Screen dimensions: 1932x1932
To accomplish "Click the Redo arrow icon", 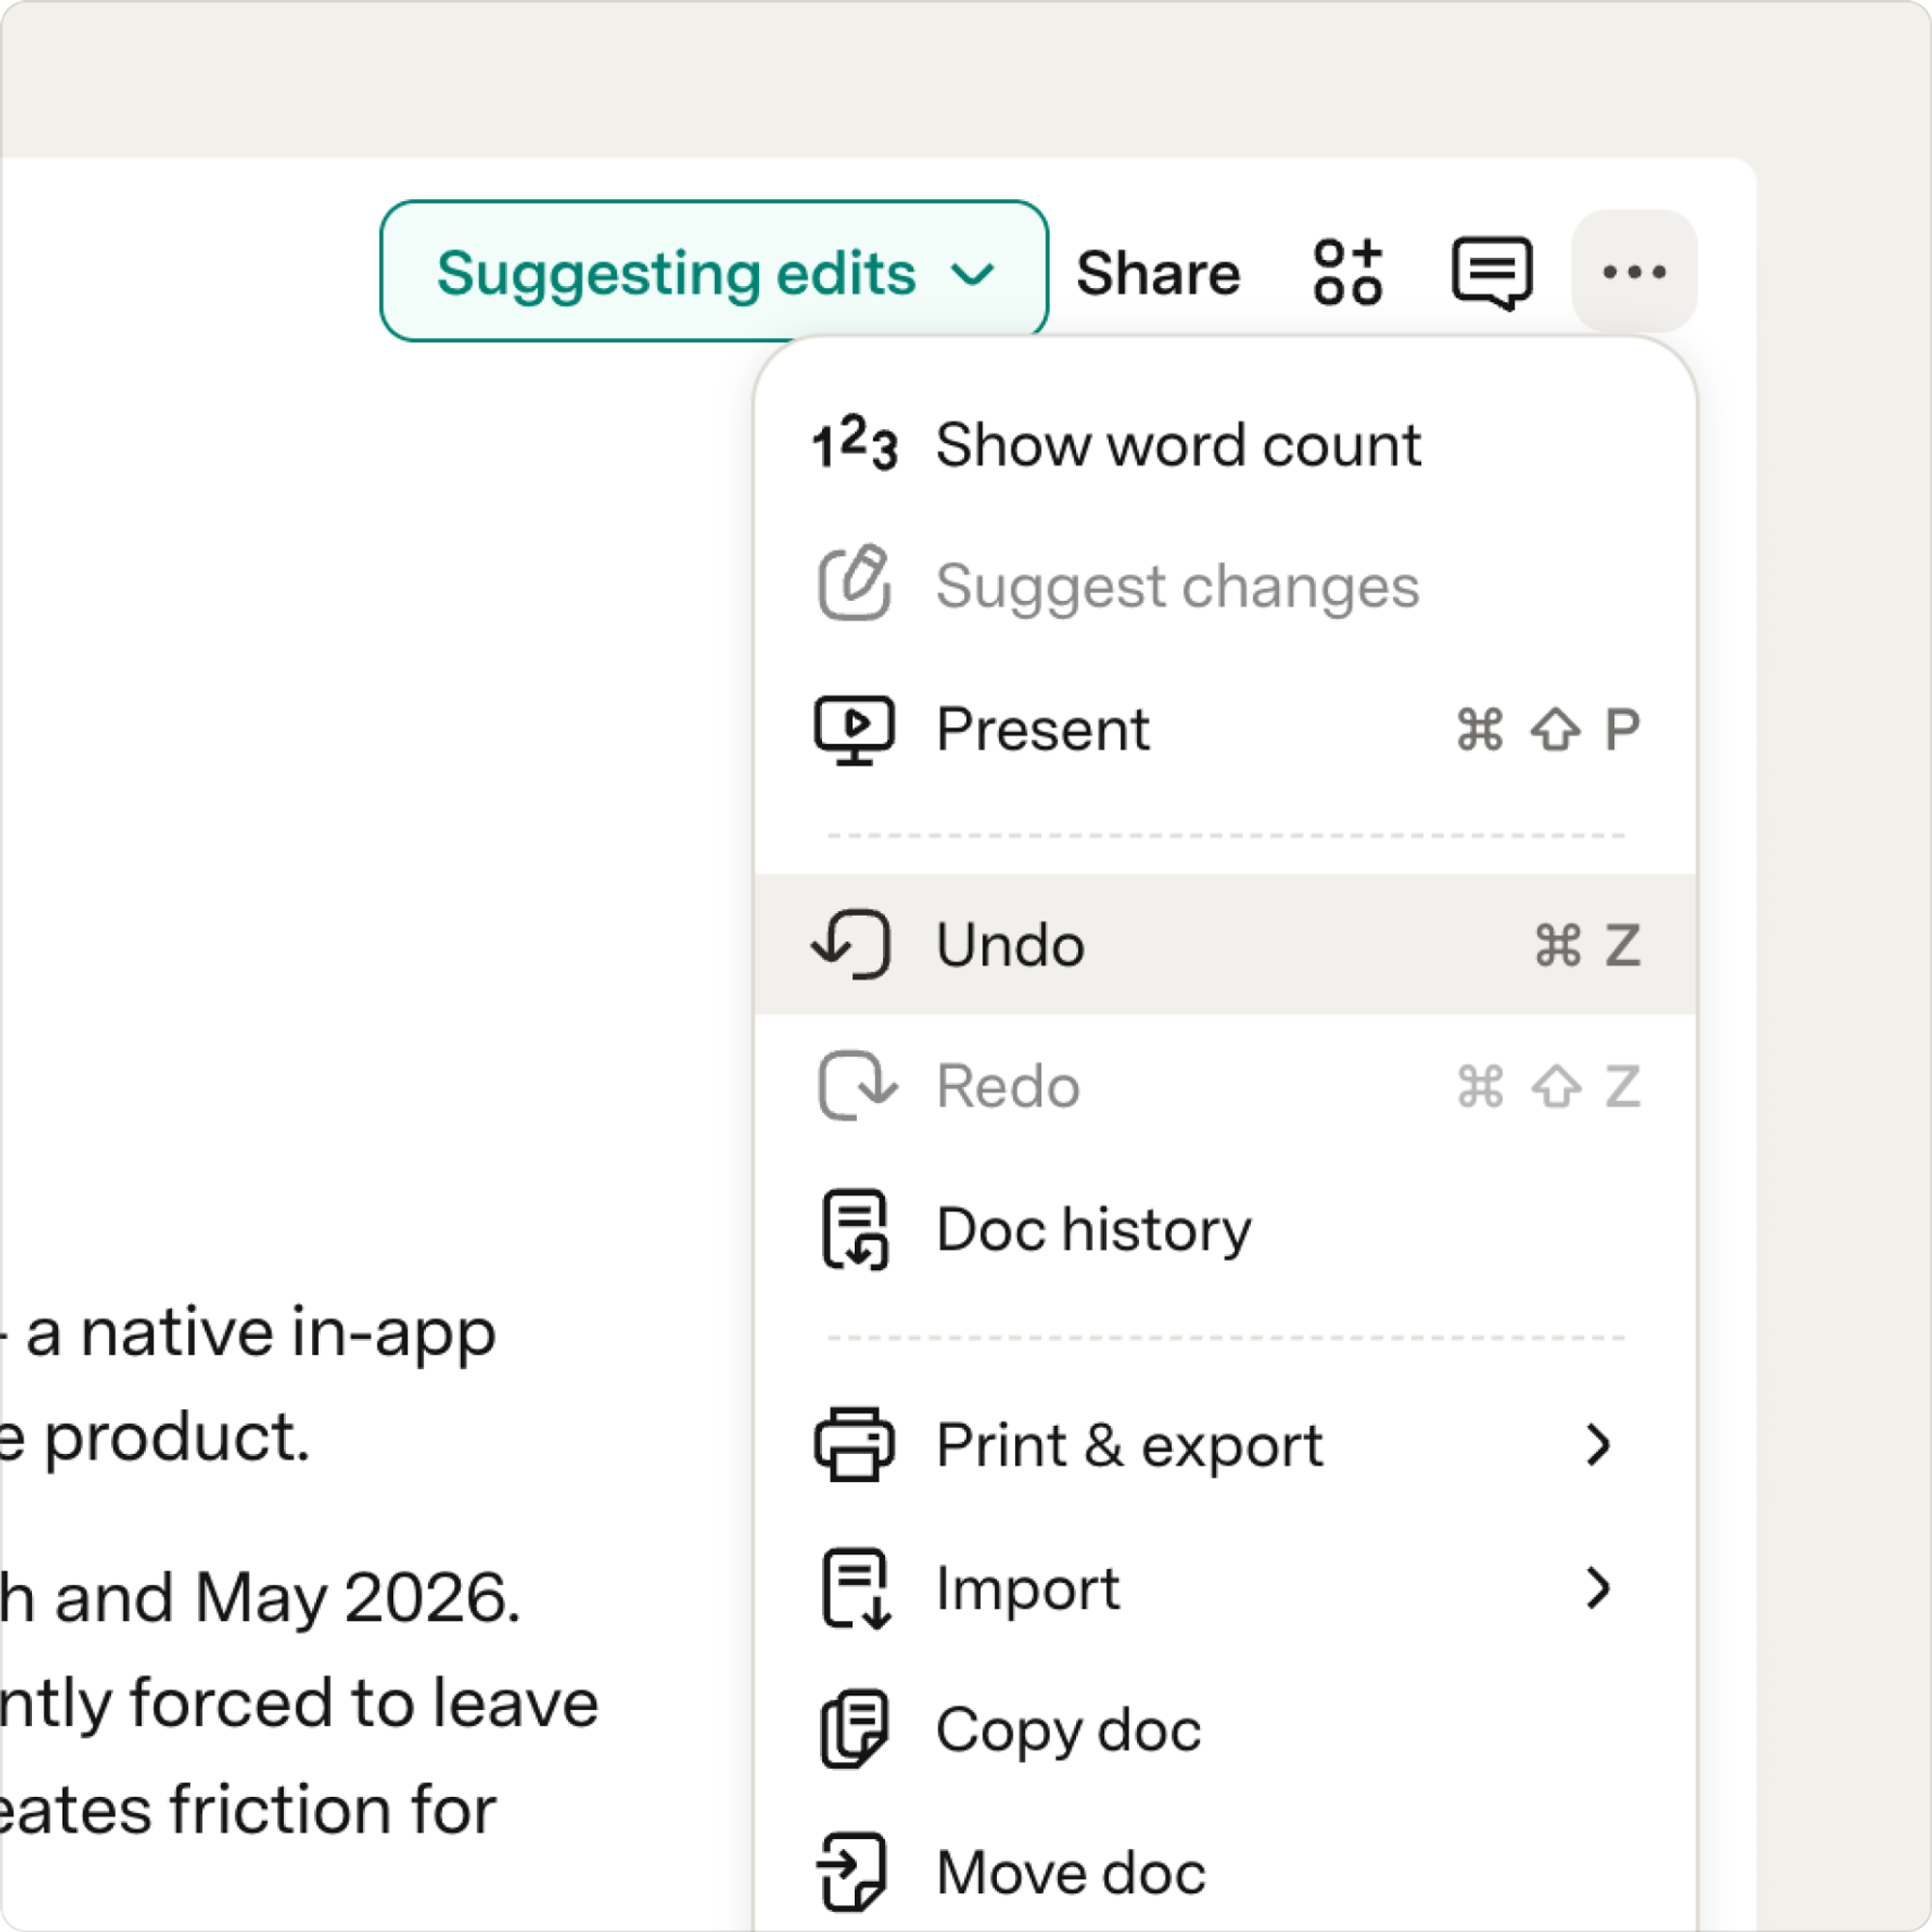I will [x=857, y=1085].
